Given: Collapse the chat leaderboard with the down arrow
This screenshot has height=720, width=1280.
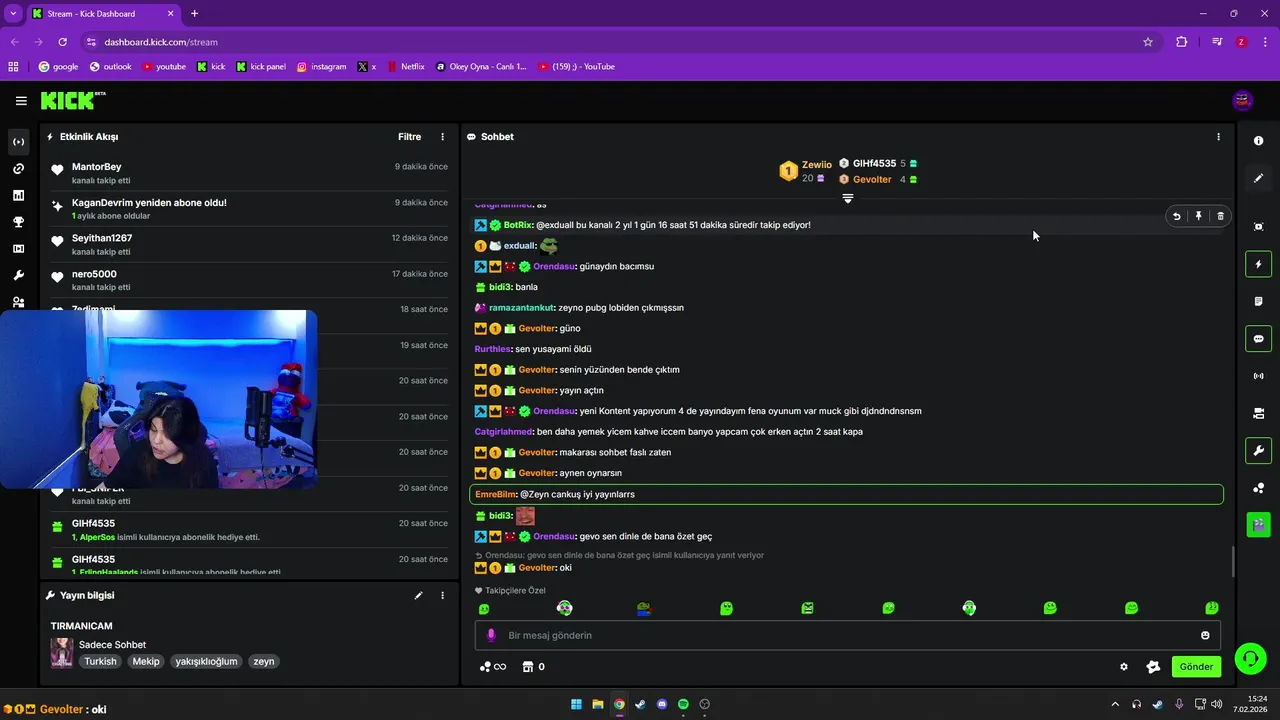Looking at the screenshot, I should (x=848, y=198).
